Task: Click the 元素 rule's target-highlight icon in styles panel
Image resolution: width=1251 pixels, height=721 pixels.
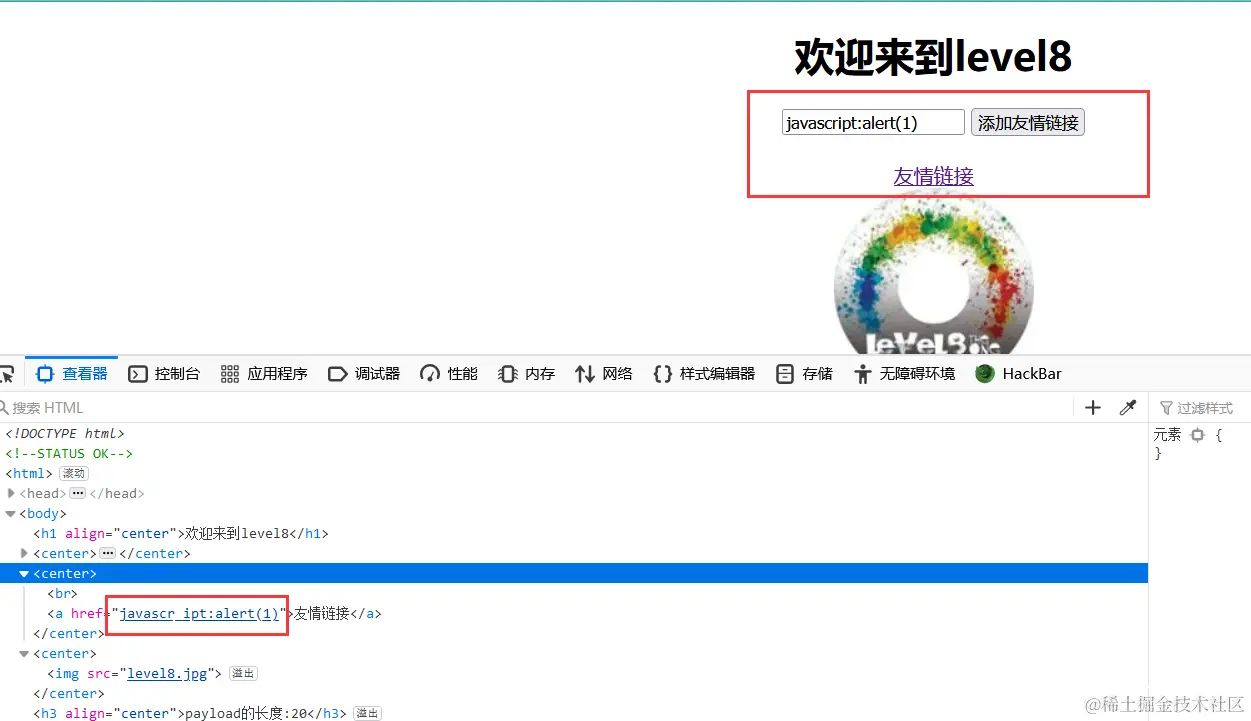Action: [1198, 435]
